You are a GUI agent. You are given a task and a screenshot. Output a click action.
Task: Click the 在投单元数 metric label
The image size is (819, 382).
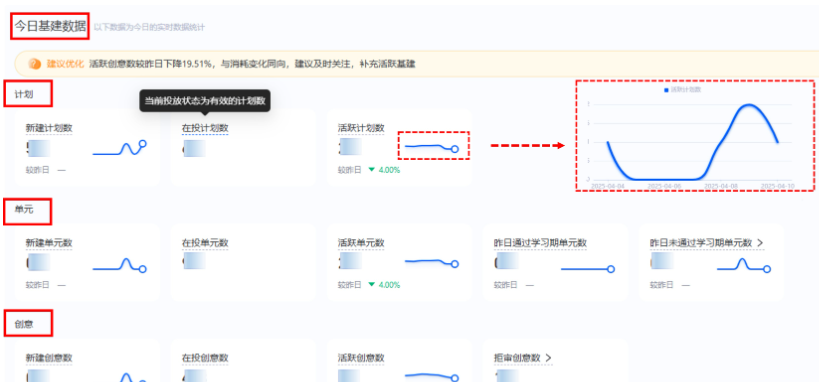tap(205, 243)
